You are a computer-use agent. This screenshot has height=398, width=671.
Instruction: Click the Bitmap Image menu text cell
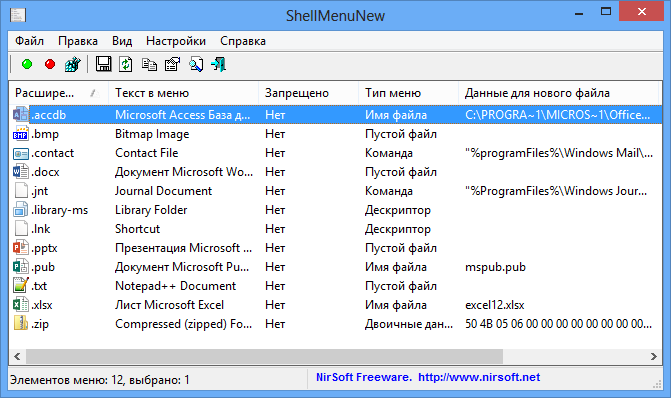152,134
